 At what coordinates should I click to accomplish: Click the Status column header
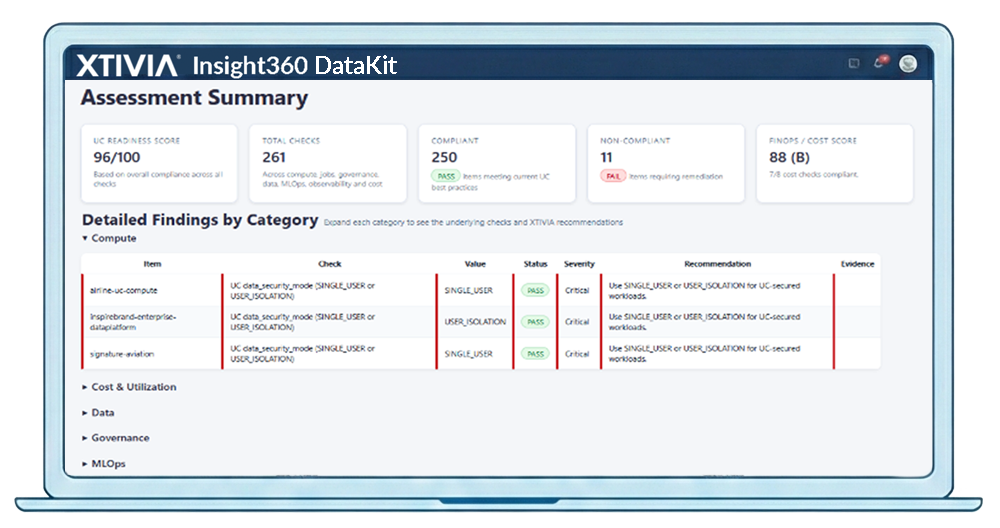(x=535, y=264)
